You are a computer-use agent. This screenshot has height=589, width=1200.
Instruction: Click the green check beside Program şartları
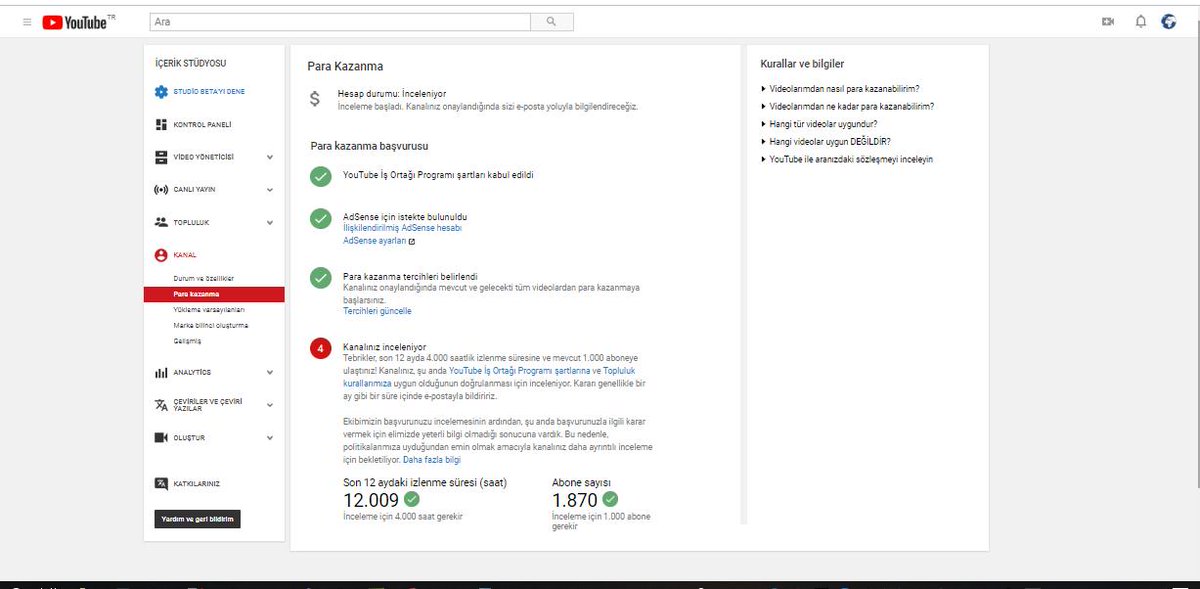pos(320,176)
